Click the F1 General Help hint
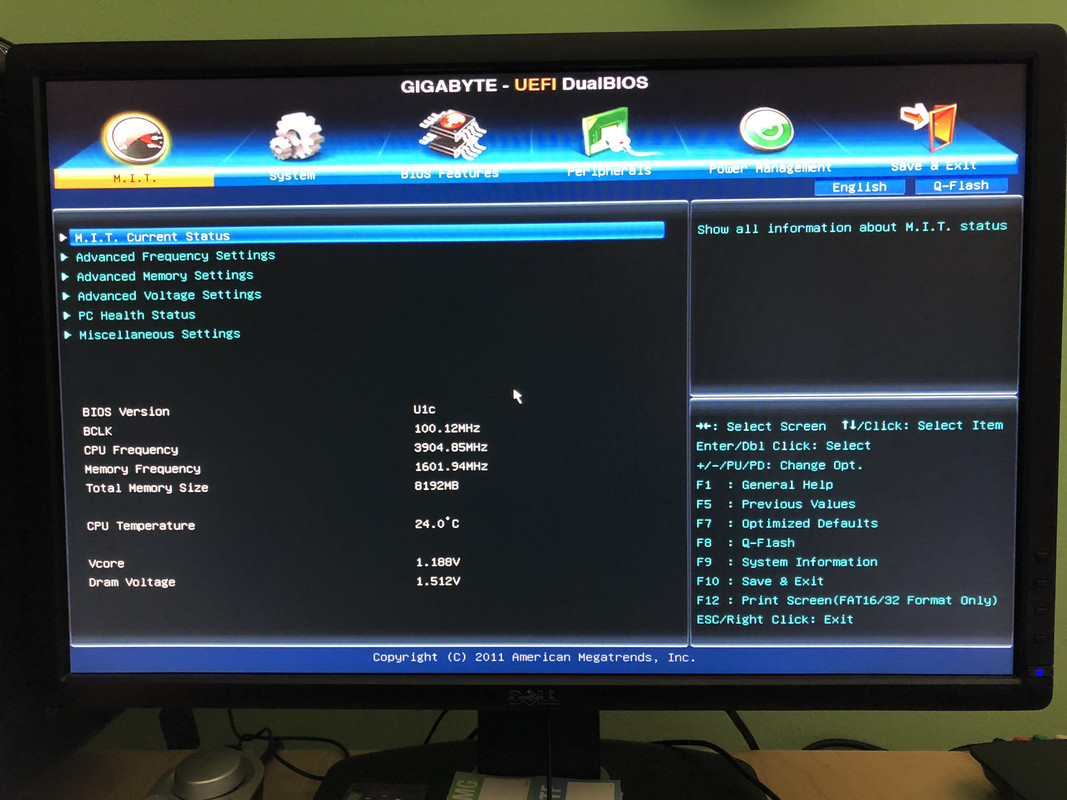Viewport: 1067px width, 800px height. pos(765,484)
